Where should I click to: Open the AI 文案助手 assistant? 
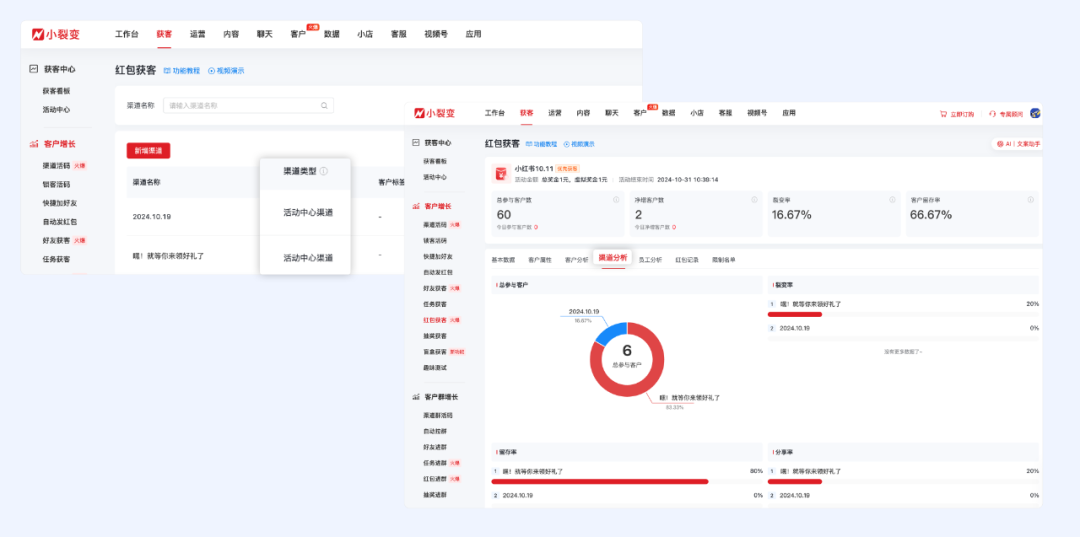[x=1016, y=144]
